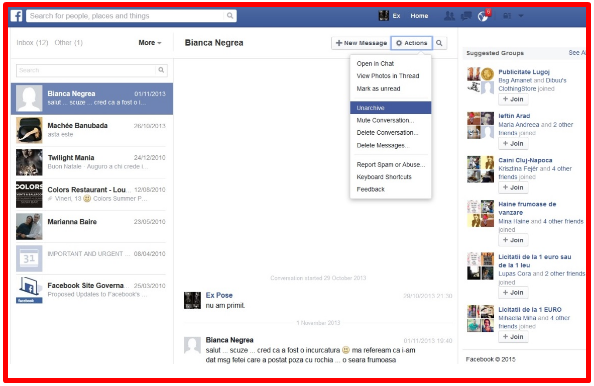
Task: Click Ieftin Arad group thumbnail
Action: [480, 125]
